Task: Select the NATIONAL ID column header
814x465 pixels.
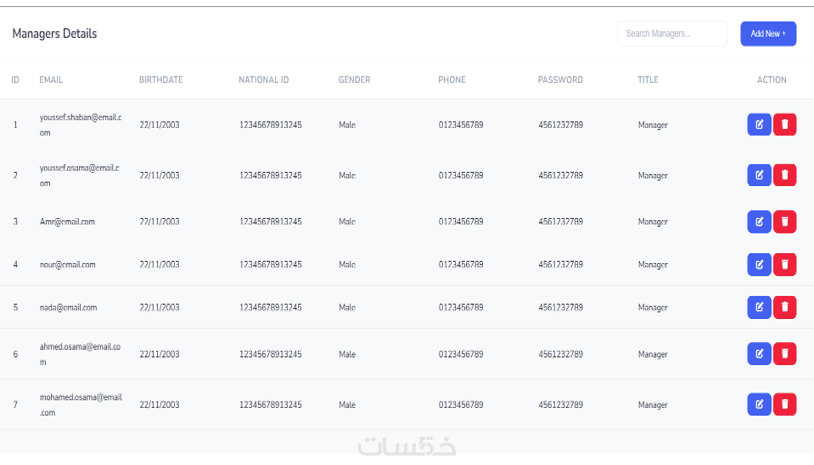Action: [263, 80]
